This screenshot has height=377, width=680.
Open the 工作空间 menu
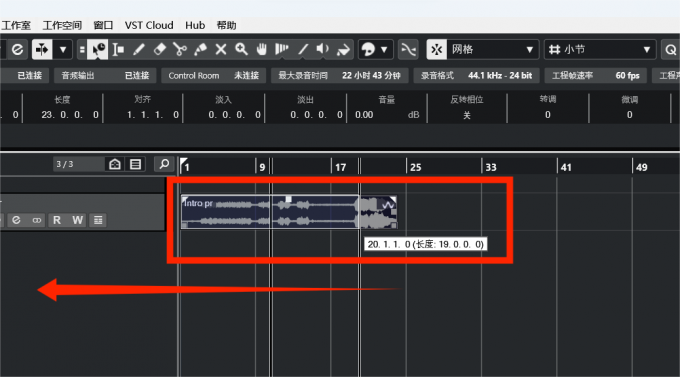point(62,25)
